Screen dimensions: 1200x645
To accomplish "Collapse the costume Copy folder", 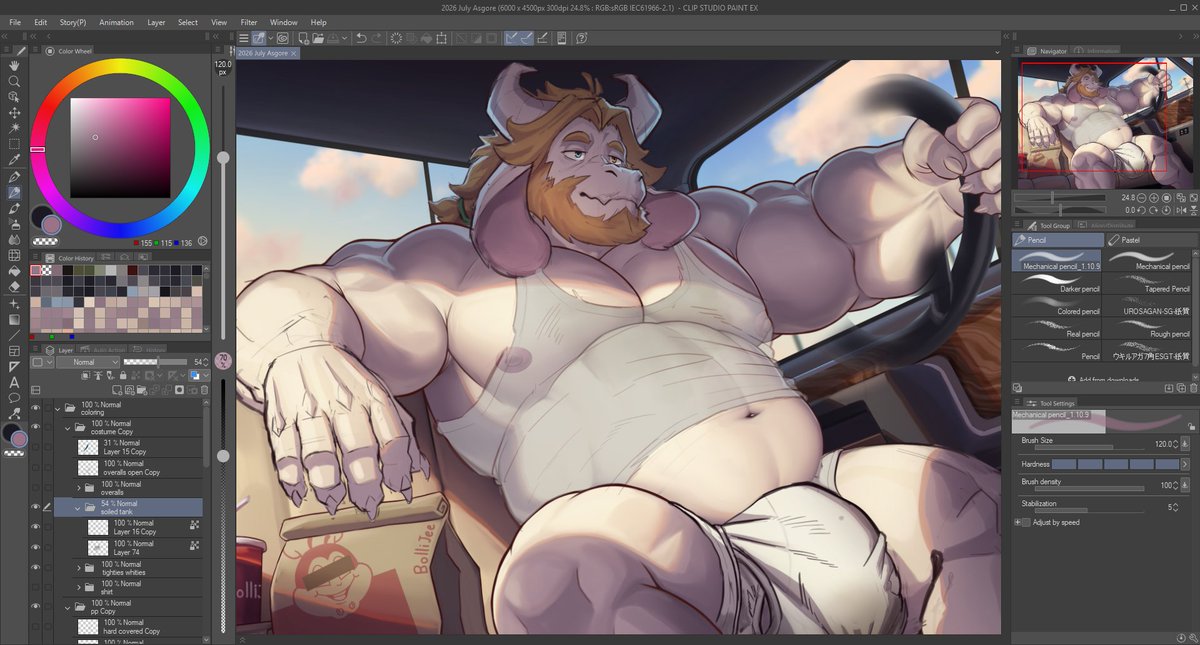I will tap(68, 427).
